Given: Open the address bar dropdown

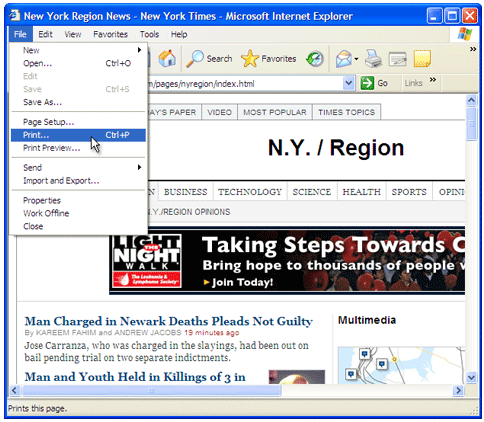Looking at the screenshot, I should point(348,83).
